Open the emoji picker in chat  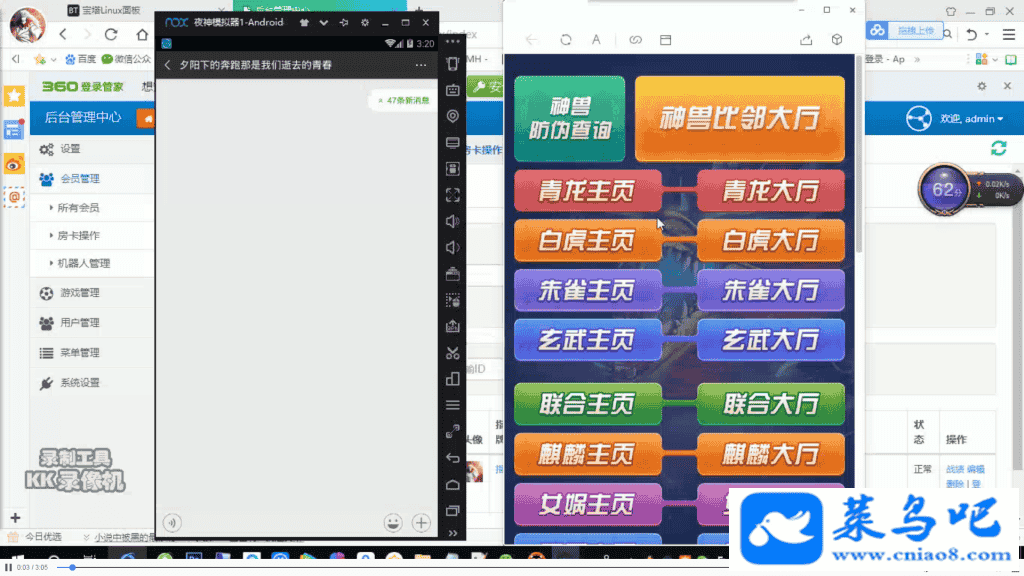tap(393, 522)
